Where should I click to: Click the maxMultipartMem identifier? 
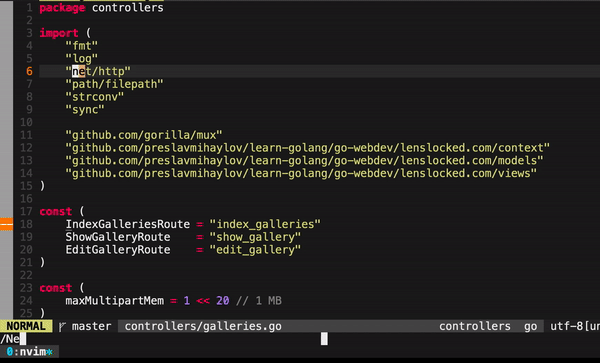point(114,301)
